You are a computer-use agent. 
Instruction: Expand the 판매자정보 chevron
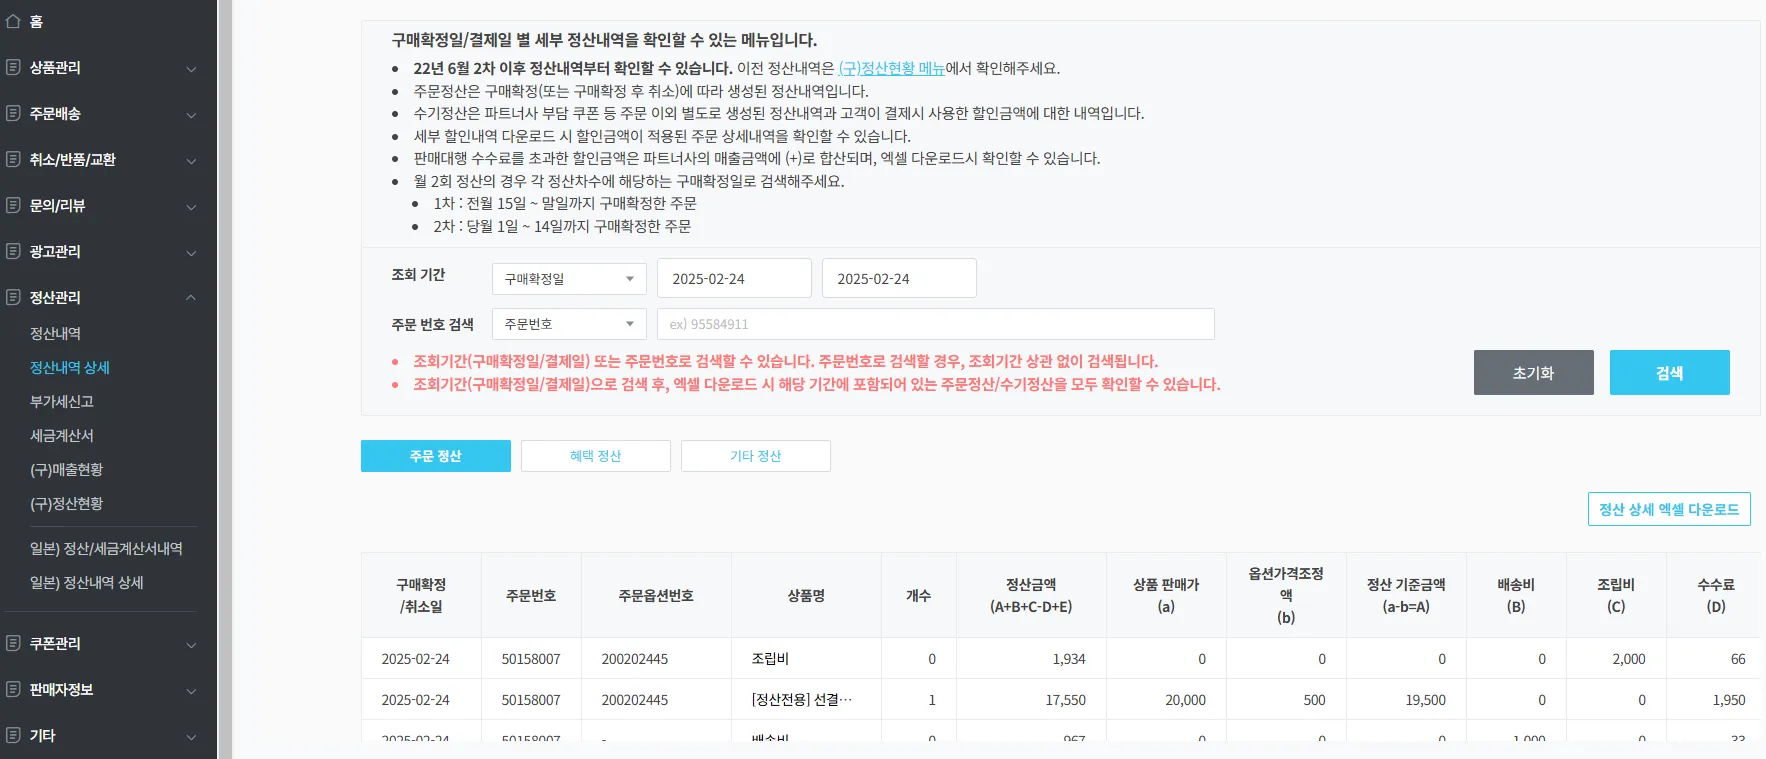[x=191, y=691]
